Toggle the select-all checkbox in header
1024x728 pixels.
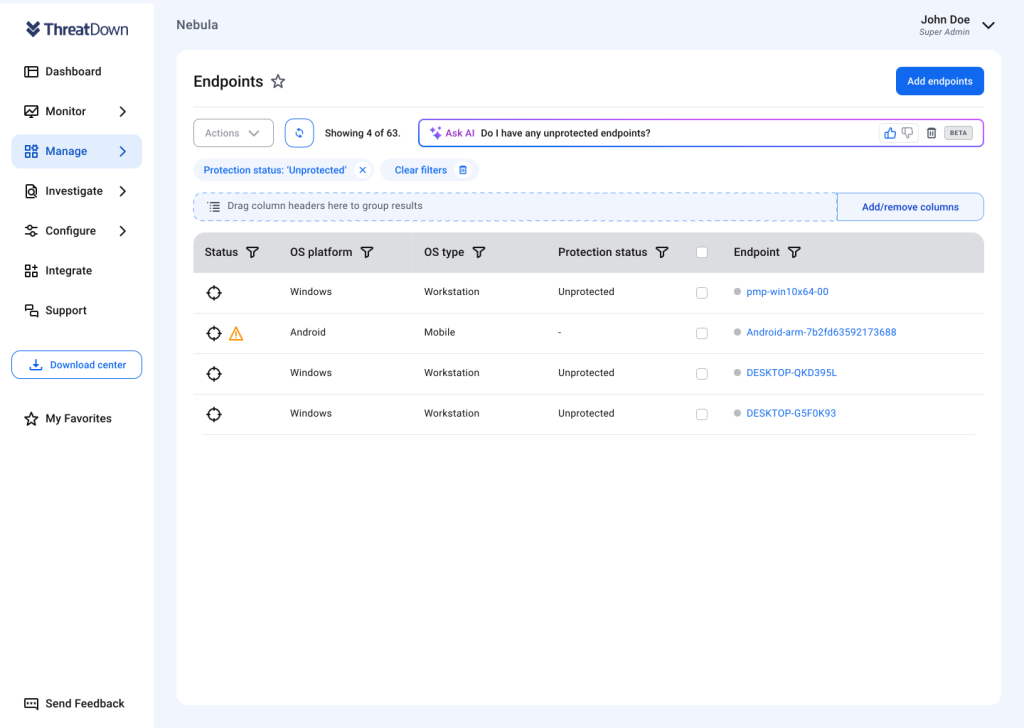(702, 253)
